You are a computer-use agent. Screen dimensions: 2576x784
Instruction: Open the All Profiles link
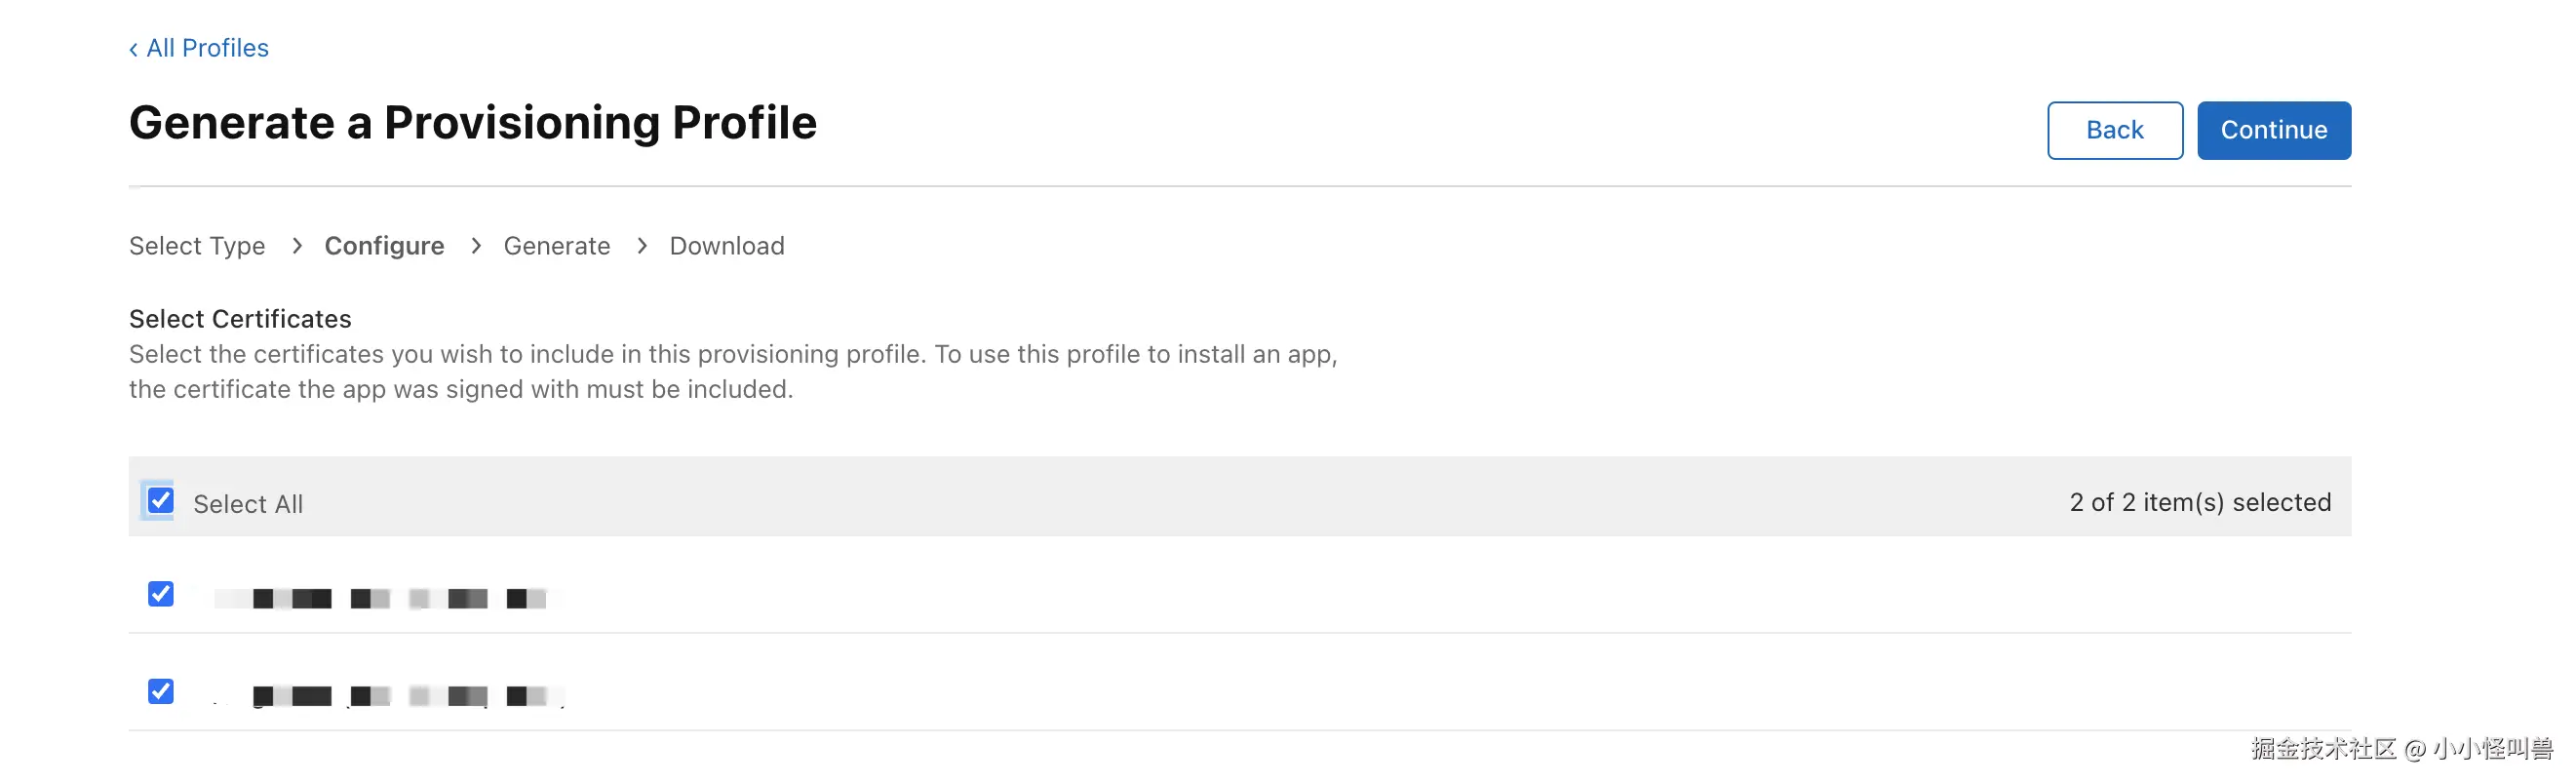(x=207, y=48)
